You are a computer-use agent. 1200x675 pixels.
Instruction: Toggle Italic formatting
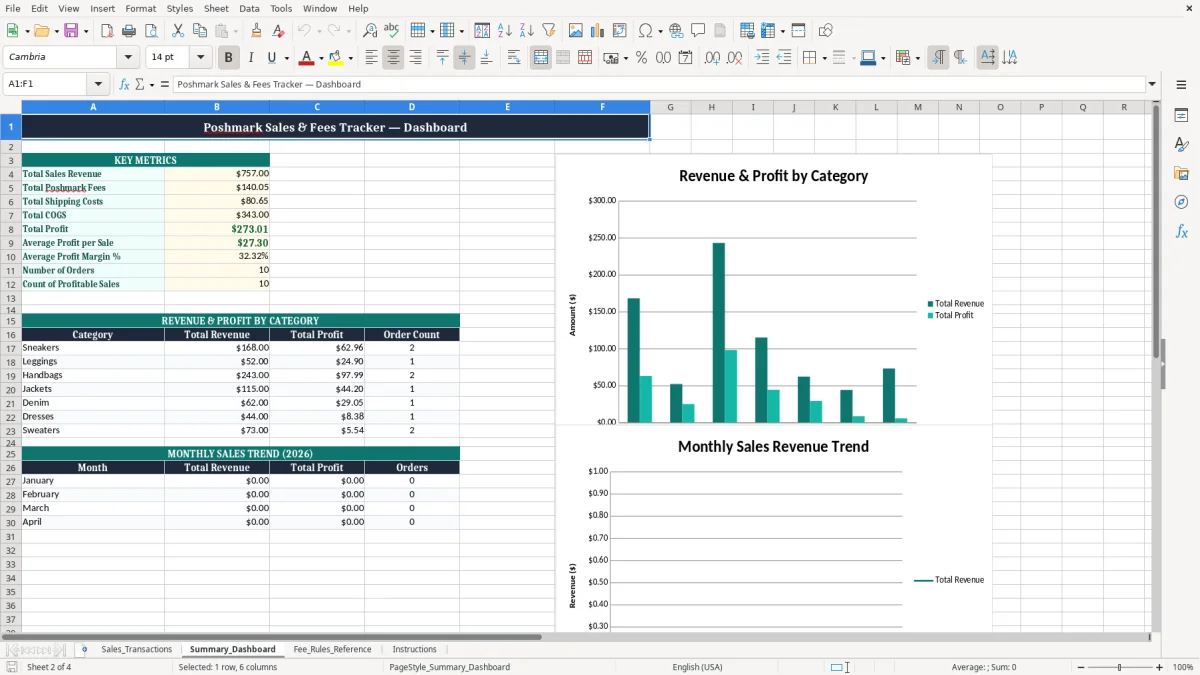tap(250, 58)
